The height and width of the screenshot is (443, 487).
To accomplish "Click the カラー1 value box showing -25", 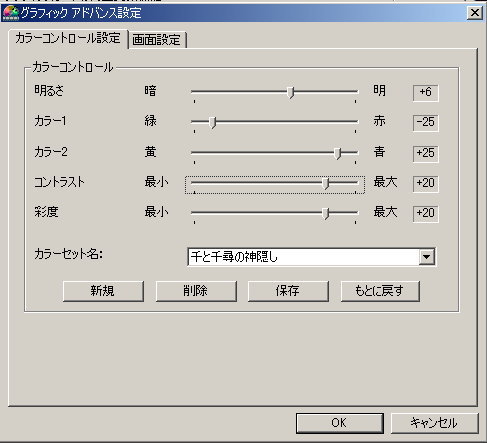I will tap(426, 122).
